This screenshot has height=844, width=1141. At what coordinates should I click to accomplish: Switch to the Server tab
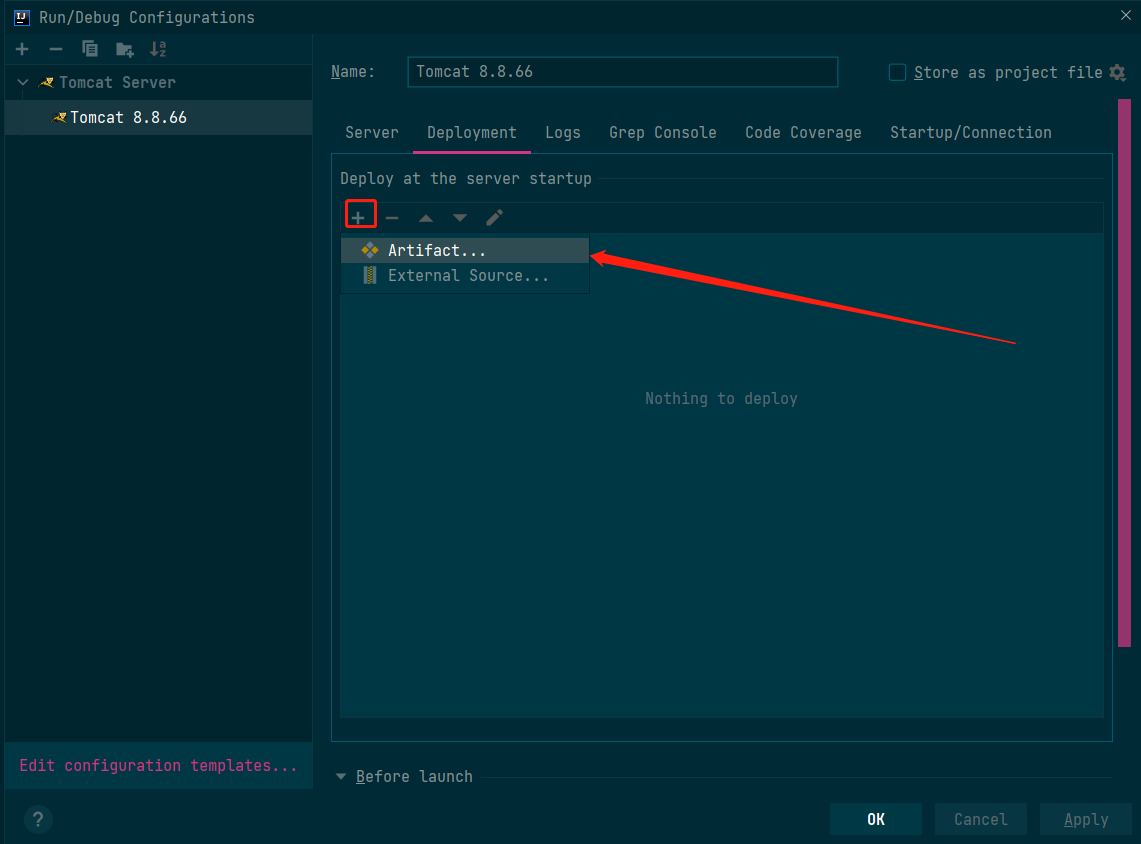click(372, 132)
